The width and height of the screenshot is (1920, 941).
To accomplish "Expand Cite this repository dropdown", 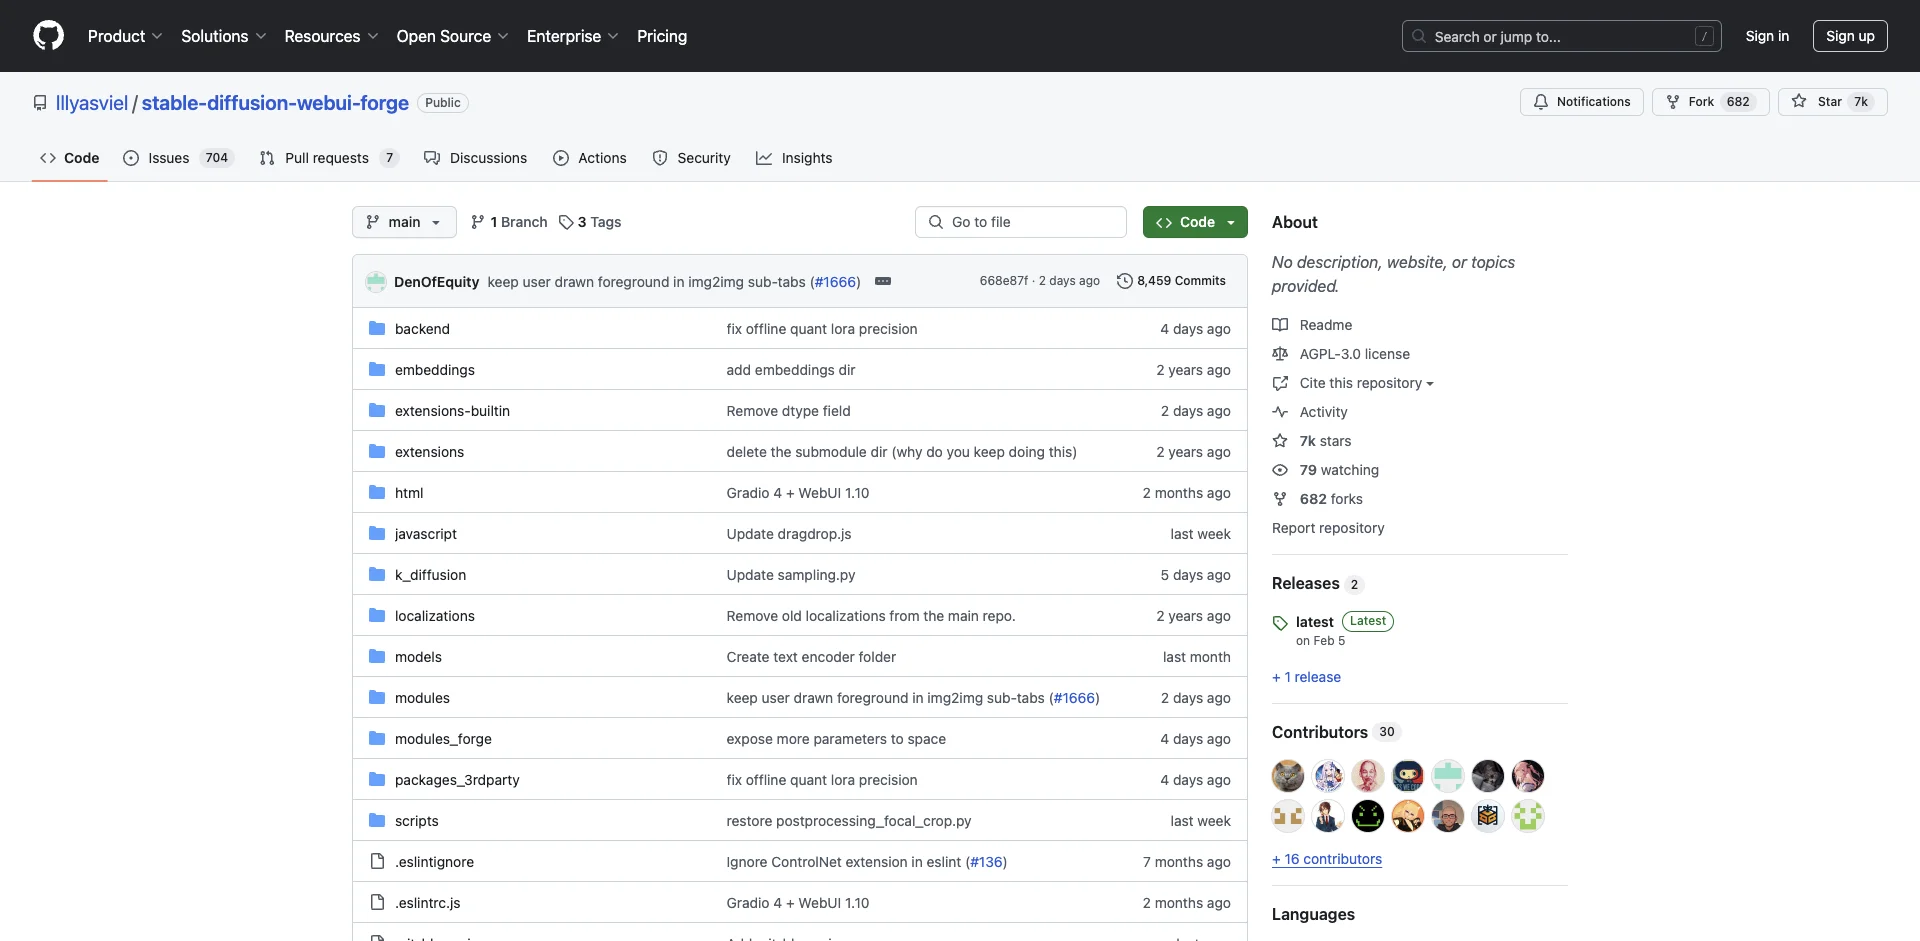I will (1366, 383).
